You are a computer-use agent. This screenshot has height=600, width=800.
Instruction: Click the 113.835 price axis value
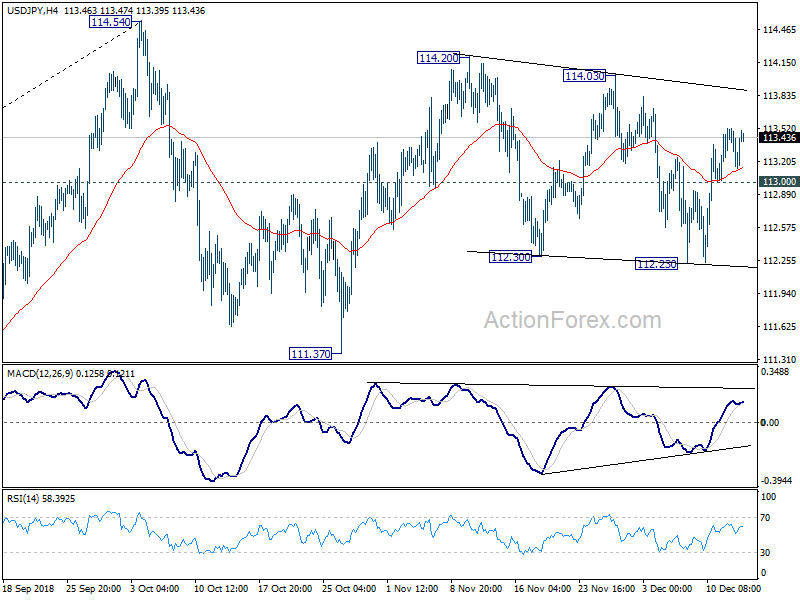[779, 96]
